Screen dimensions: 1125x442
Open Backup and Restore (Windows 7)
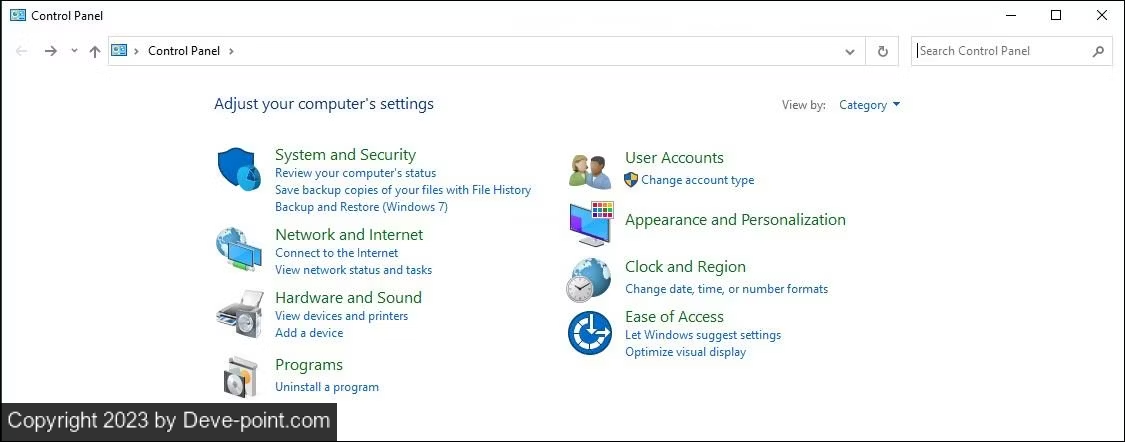(x=362, y=207)
